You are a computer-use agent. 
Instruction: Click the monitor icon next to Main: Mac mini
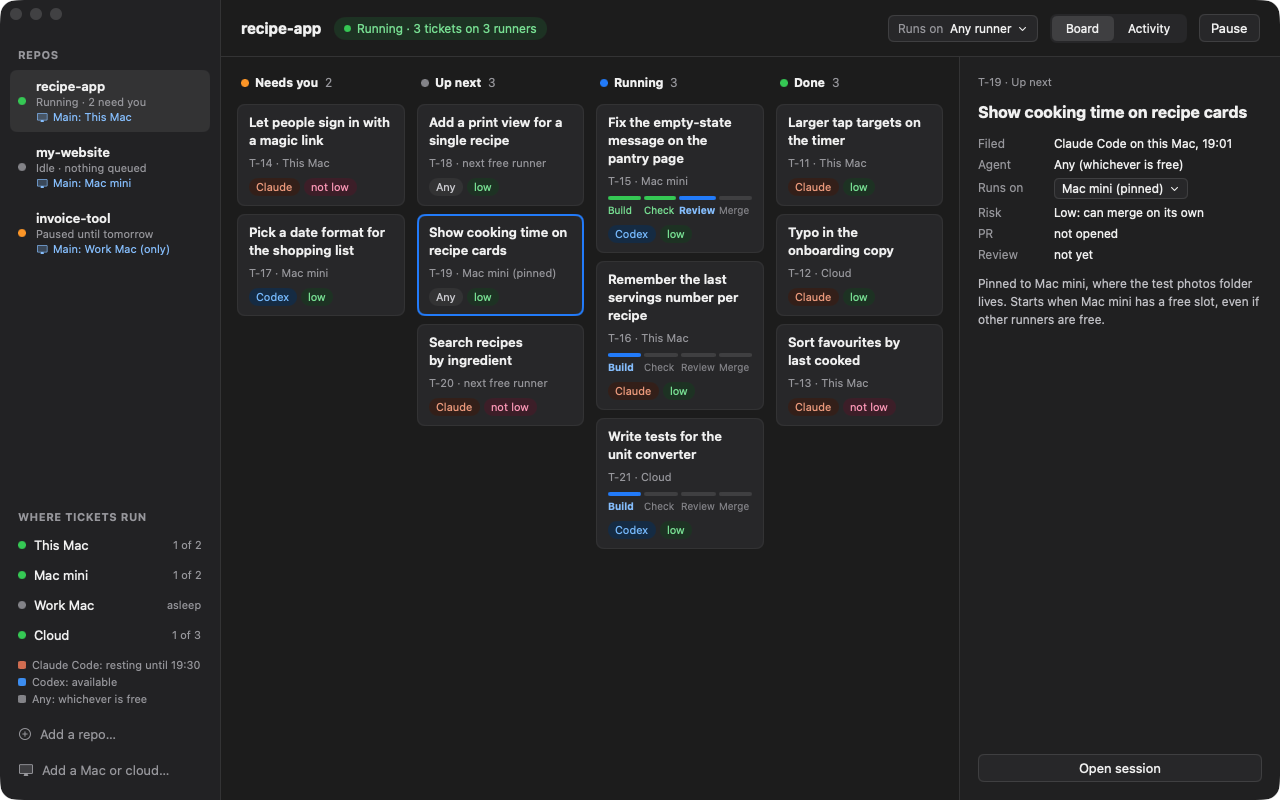[x=42, y=183]
